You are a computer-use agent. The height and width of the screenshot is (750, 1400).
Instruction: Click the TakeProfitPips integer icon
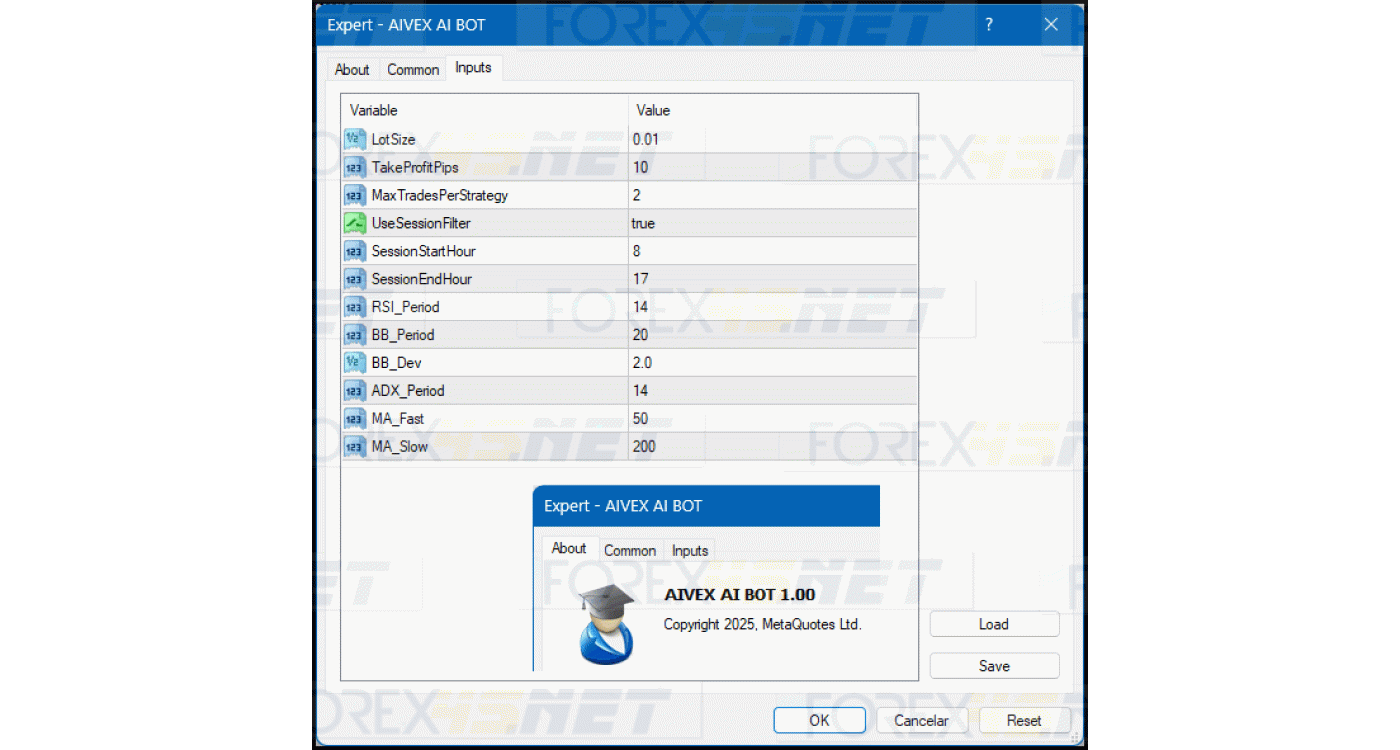(x=354, y=168)
